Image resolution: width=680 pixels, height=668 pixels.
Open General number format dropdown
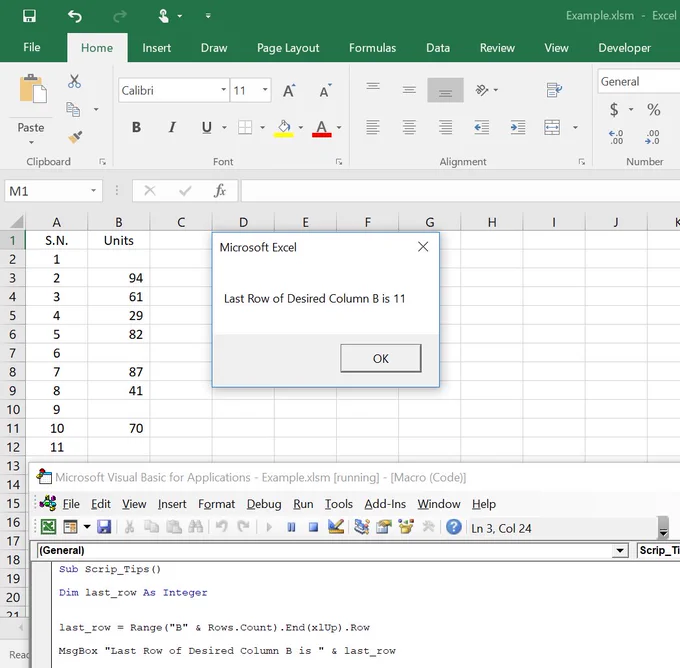point(638,82)
